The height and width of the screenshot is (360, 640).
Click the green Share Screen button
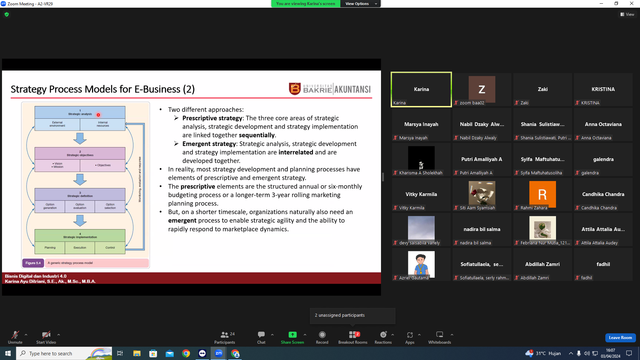pyautogui.click(x=292, y=337)
